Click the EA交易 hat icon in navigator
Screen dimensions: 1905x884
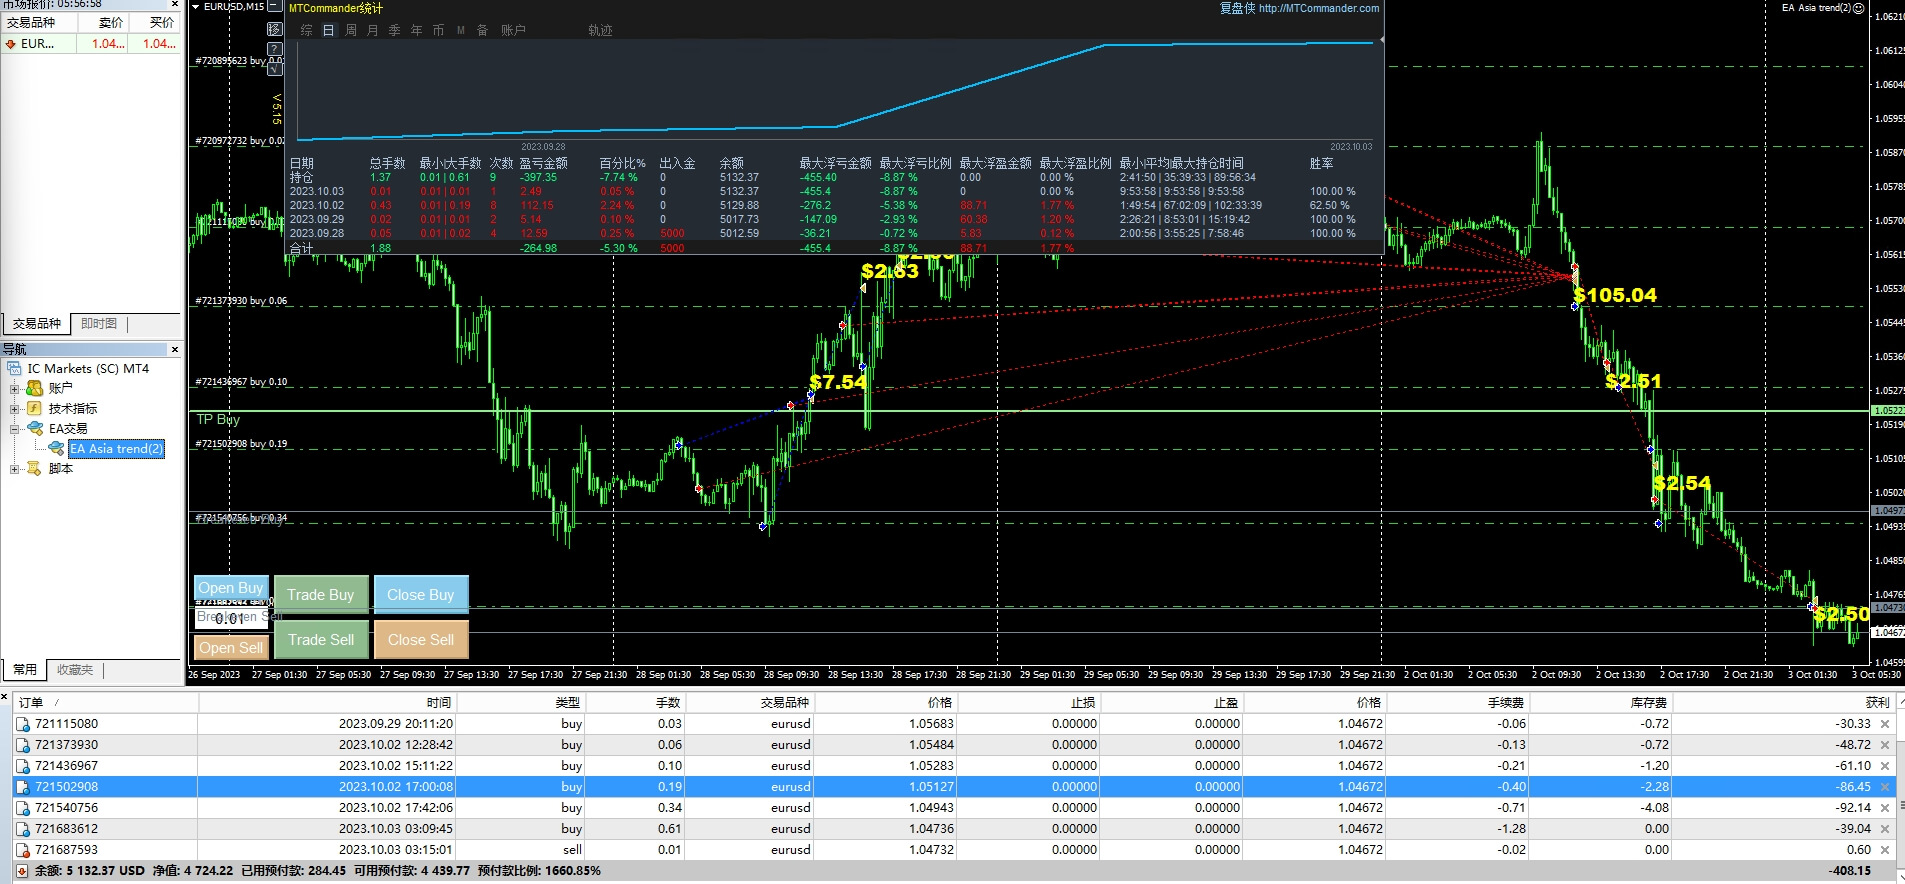pos(35,428)
